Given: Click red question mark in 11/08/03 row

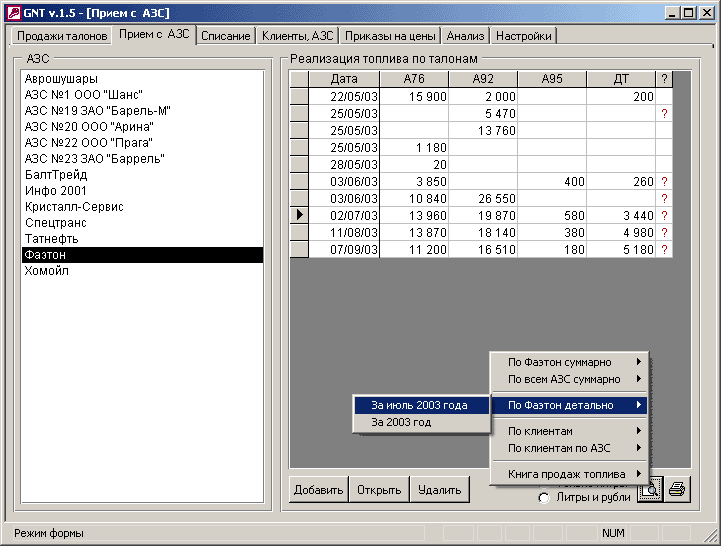Looking at the screenshot, I should click(x=664, y=232).
